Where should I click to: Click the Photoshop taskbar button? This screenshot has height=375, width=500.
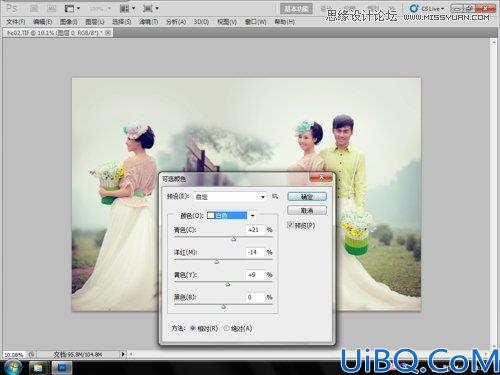pos(62,368)
